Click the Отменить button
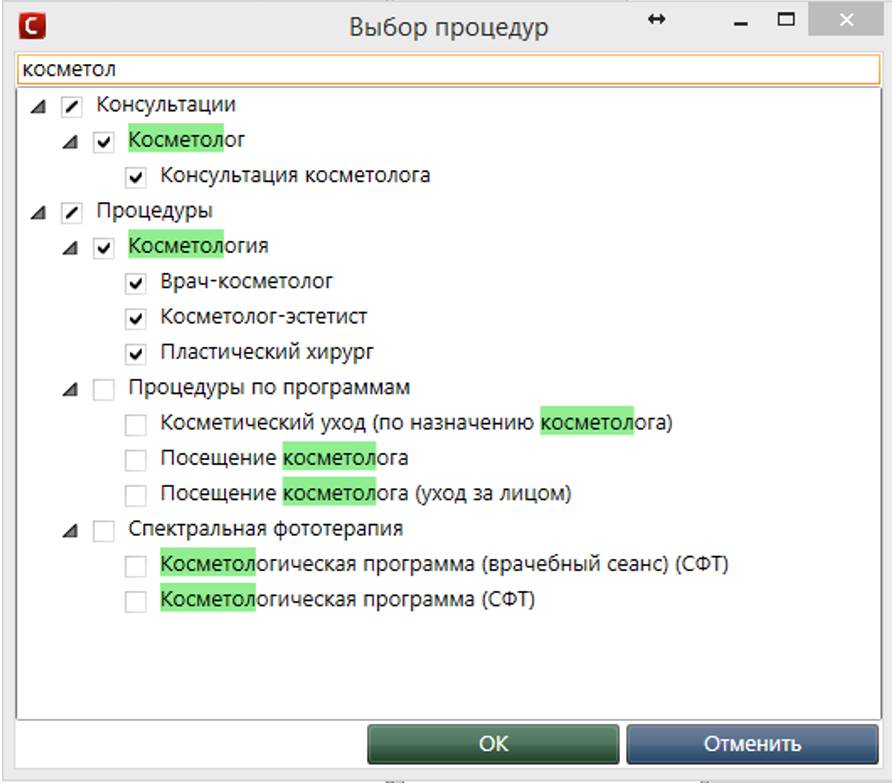This screenshot has width=892, height=784. pos(752,744)
